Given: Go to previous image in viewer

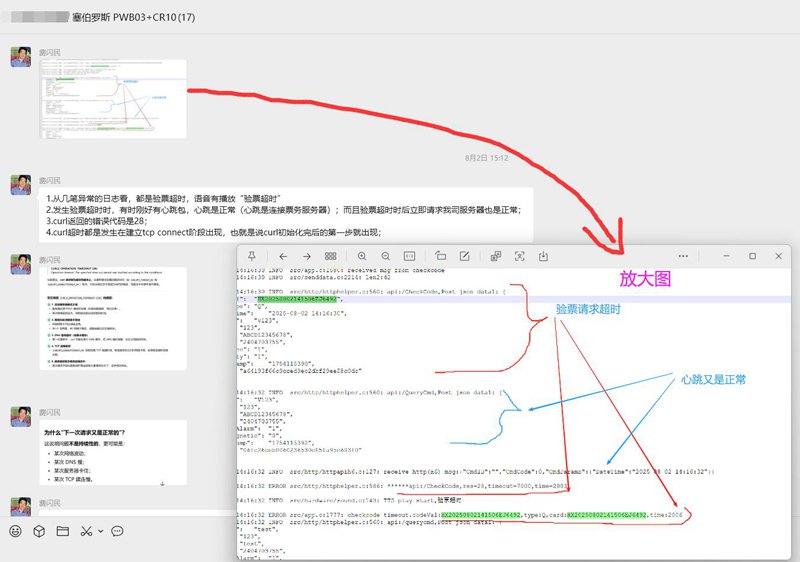Looking at the screenshot, I should point(284,257).
